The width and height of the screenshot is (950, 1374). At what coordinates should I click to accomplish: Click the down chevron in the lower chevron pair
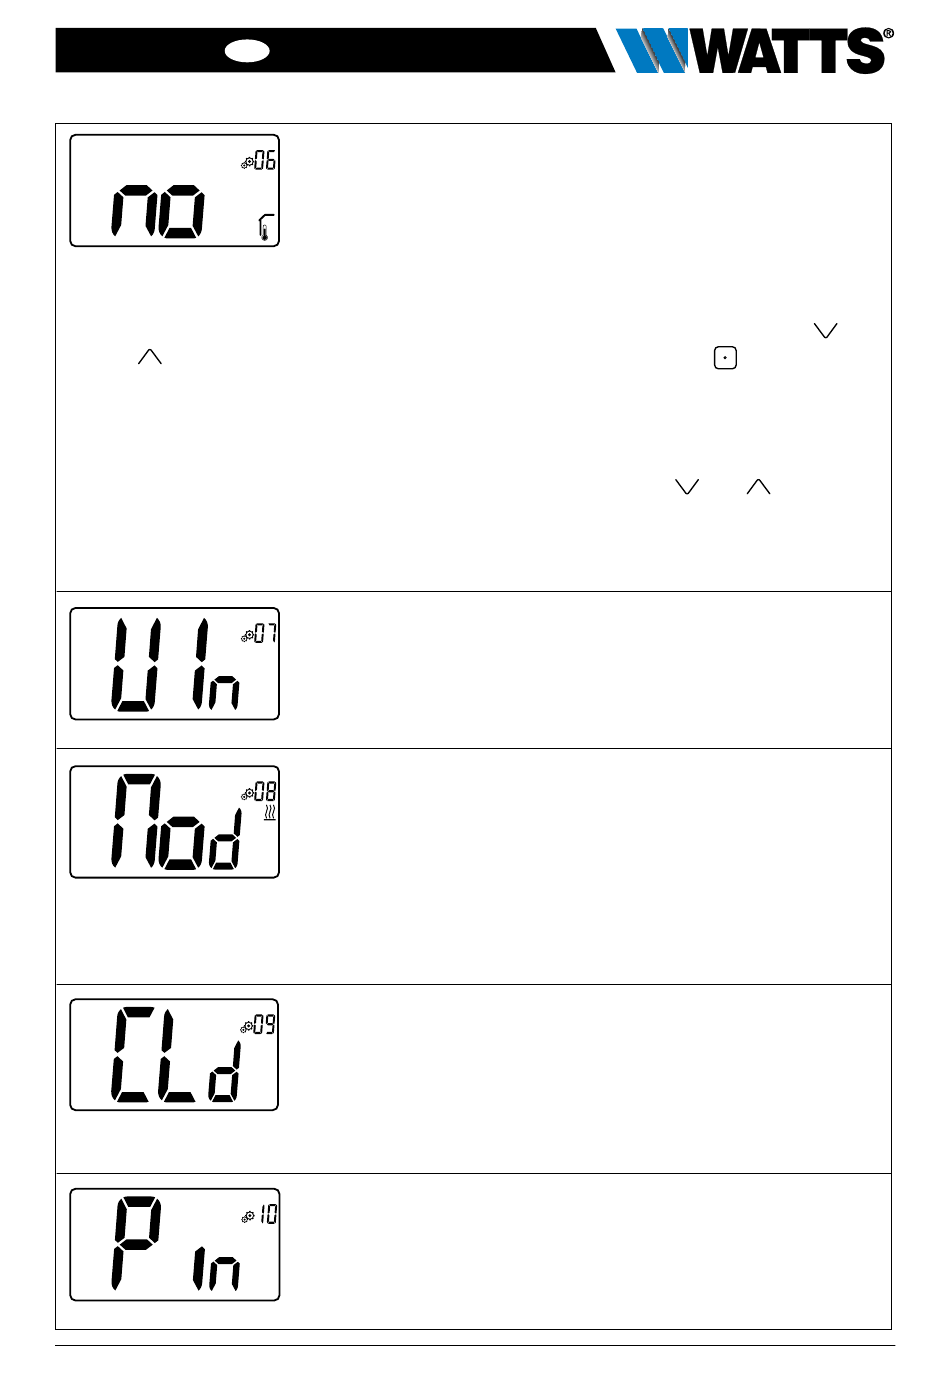tap(687, 486)
